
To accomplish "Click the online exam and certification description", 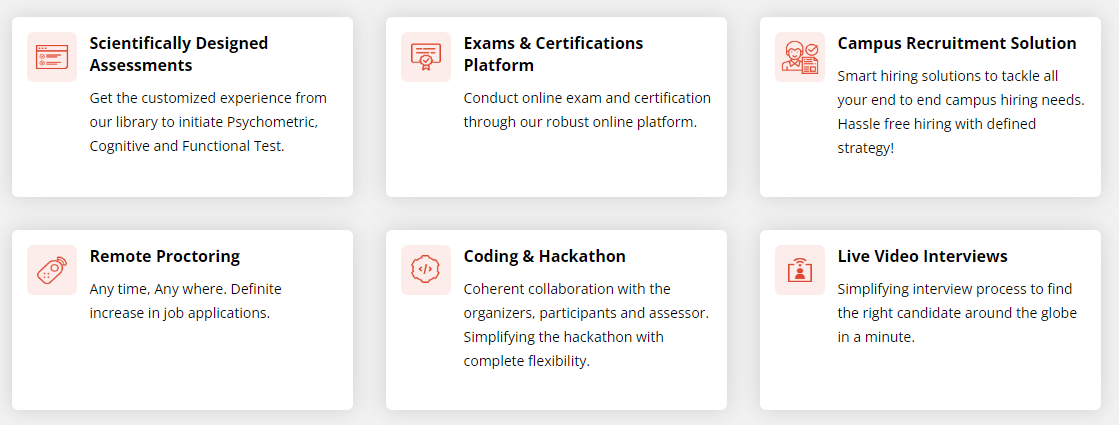I will [x=587, y=110].
